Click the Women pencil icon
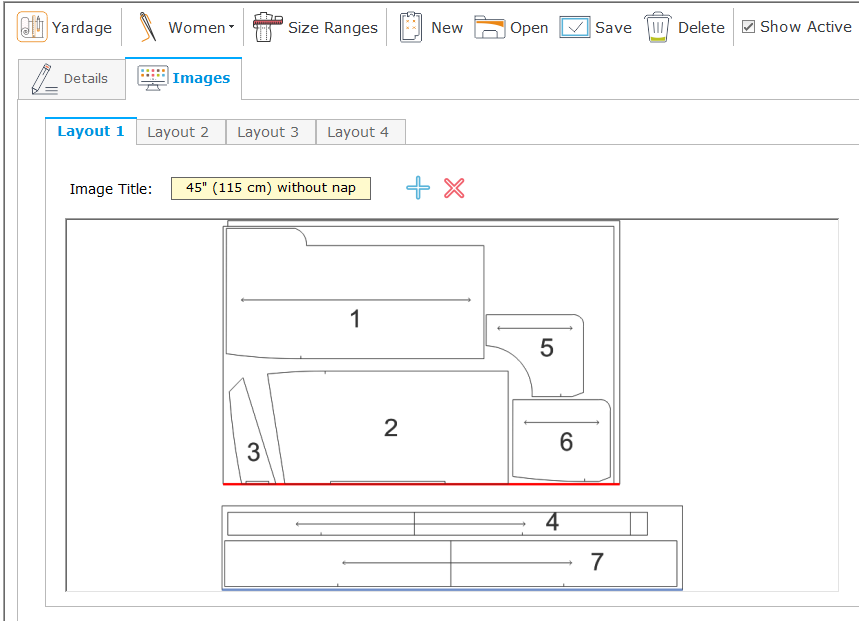 149,27
